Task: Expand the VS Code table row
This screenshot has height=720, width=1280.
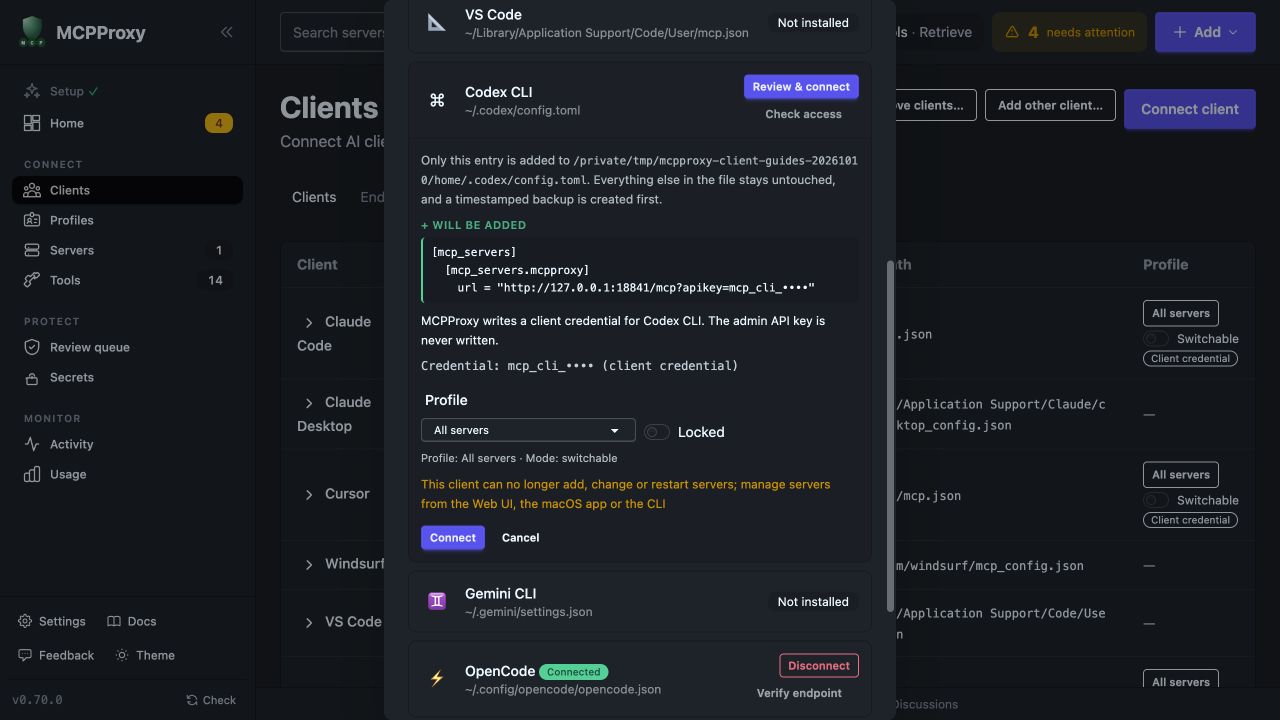Action: click(x=309, y=623)
